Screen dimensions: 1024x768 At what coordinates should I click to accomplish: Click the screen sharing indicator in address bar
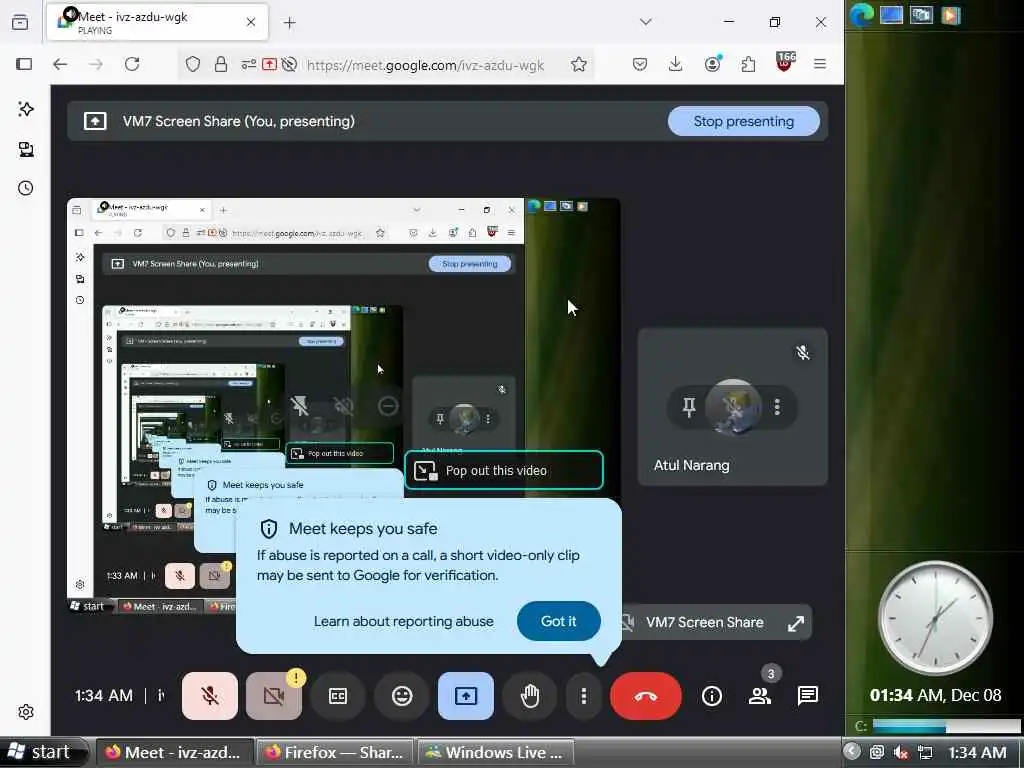[x=269, y=64]
